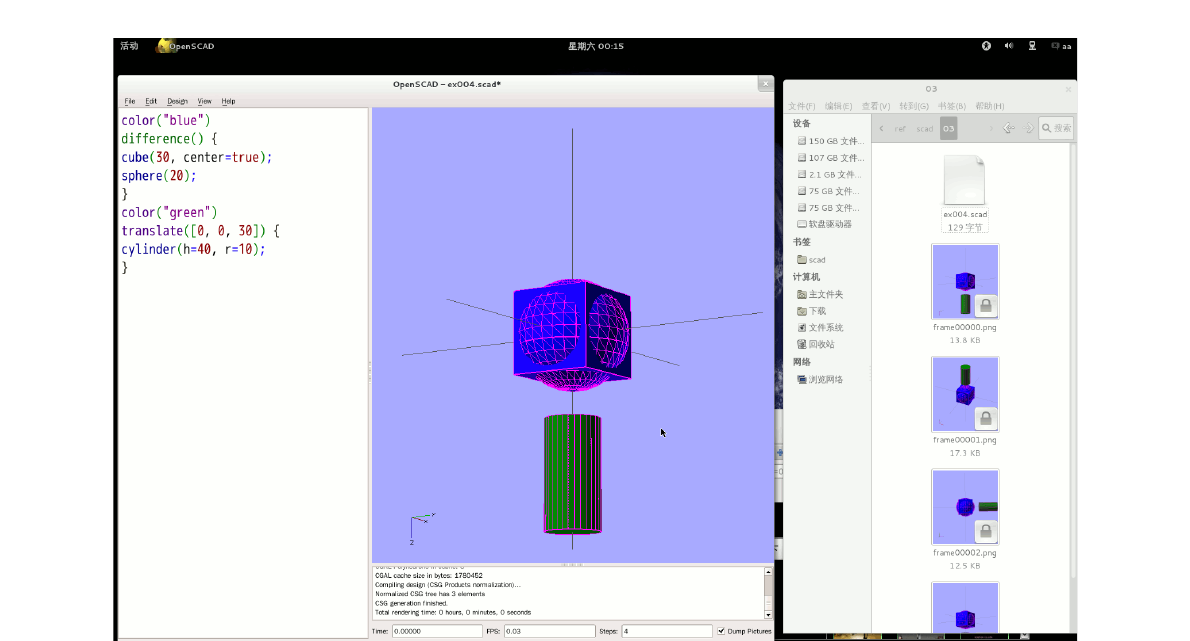Select the ex004.scad file icon
This screenshot has height=641, width=1190.
(x=965, y=180)
